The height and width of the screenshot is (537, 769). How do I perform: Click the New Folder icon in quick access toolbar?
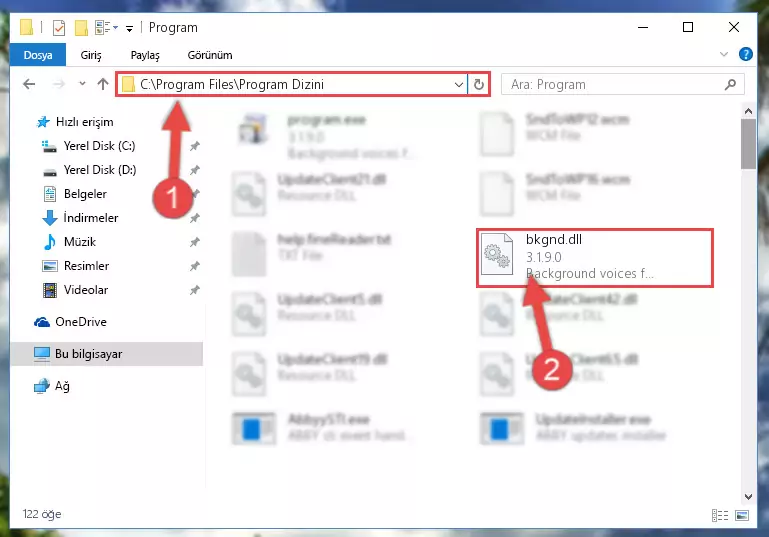81,27
